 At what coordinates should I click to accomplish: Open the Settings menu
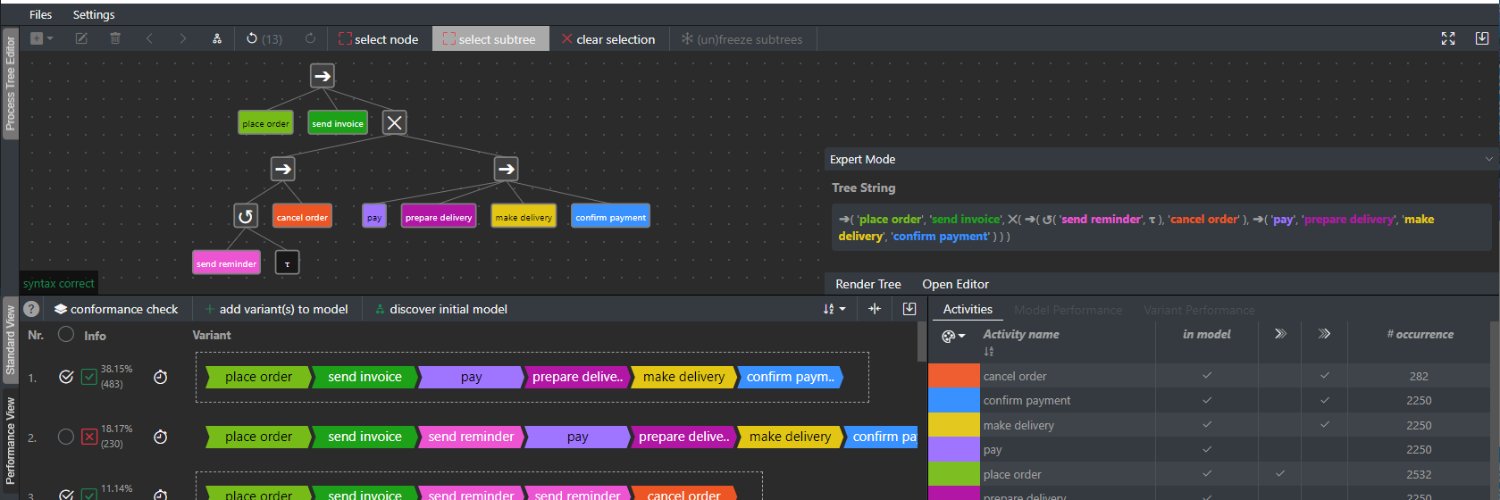pyautogui.click(x=94, y=15)
